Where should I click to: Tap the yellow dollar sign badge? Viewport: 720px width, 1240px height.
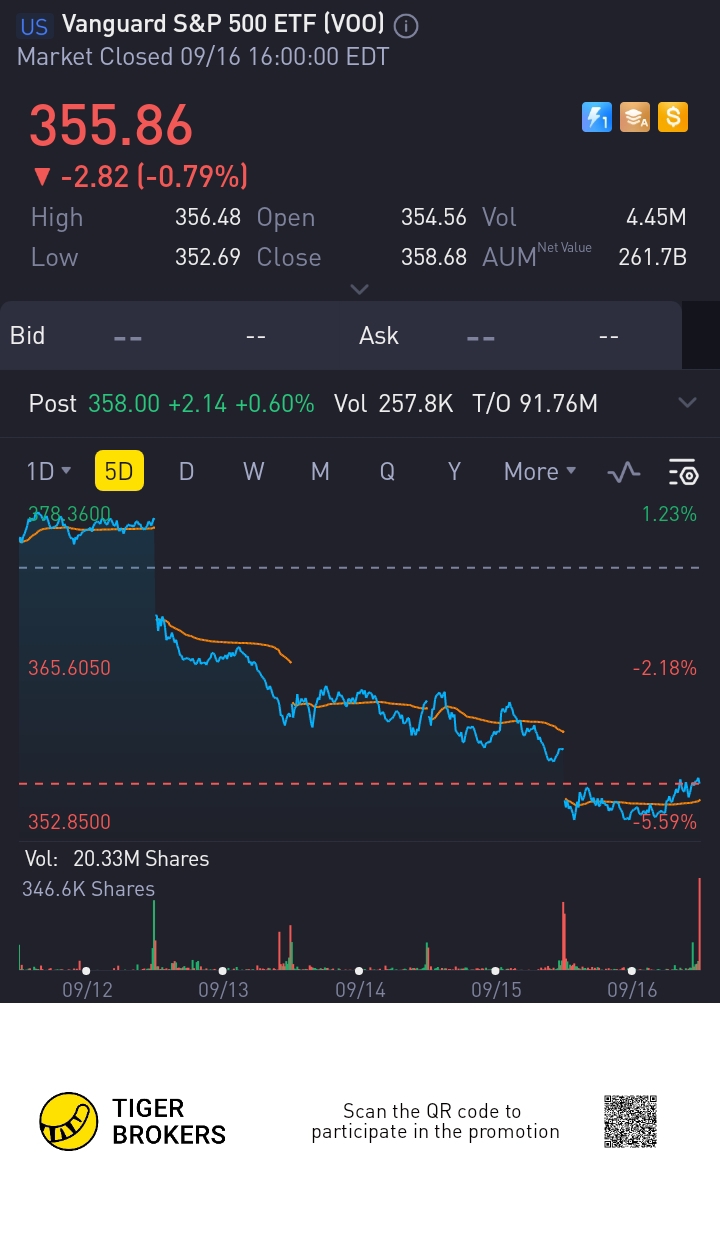click(x=673, y=118)
